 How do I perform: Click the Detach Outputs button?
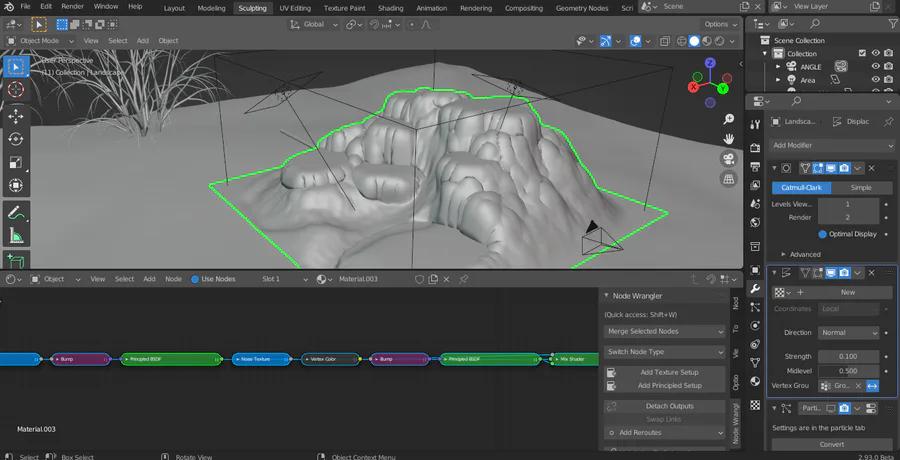coord(665,406)
